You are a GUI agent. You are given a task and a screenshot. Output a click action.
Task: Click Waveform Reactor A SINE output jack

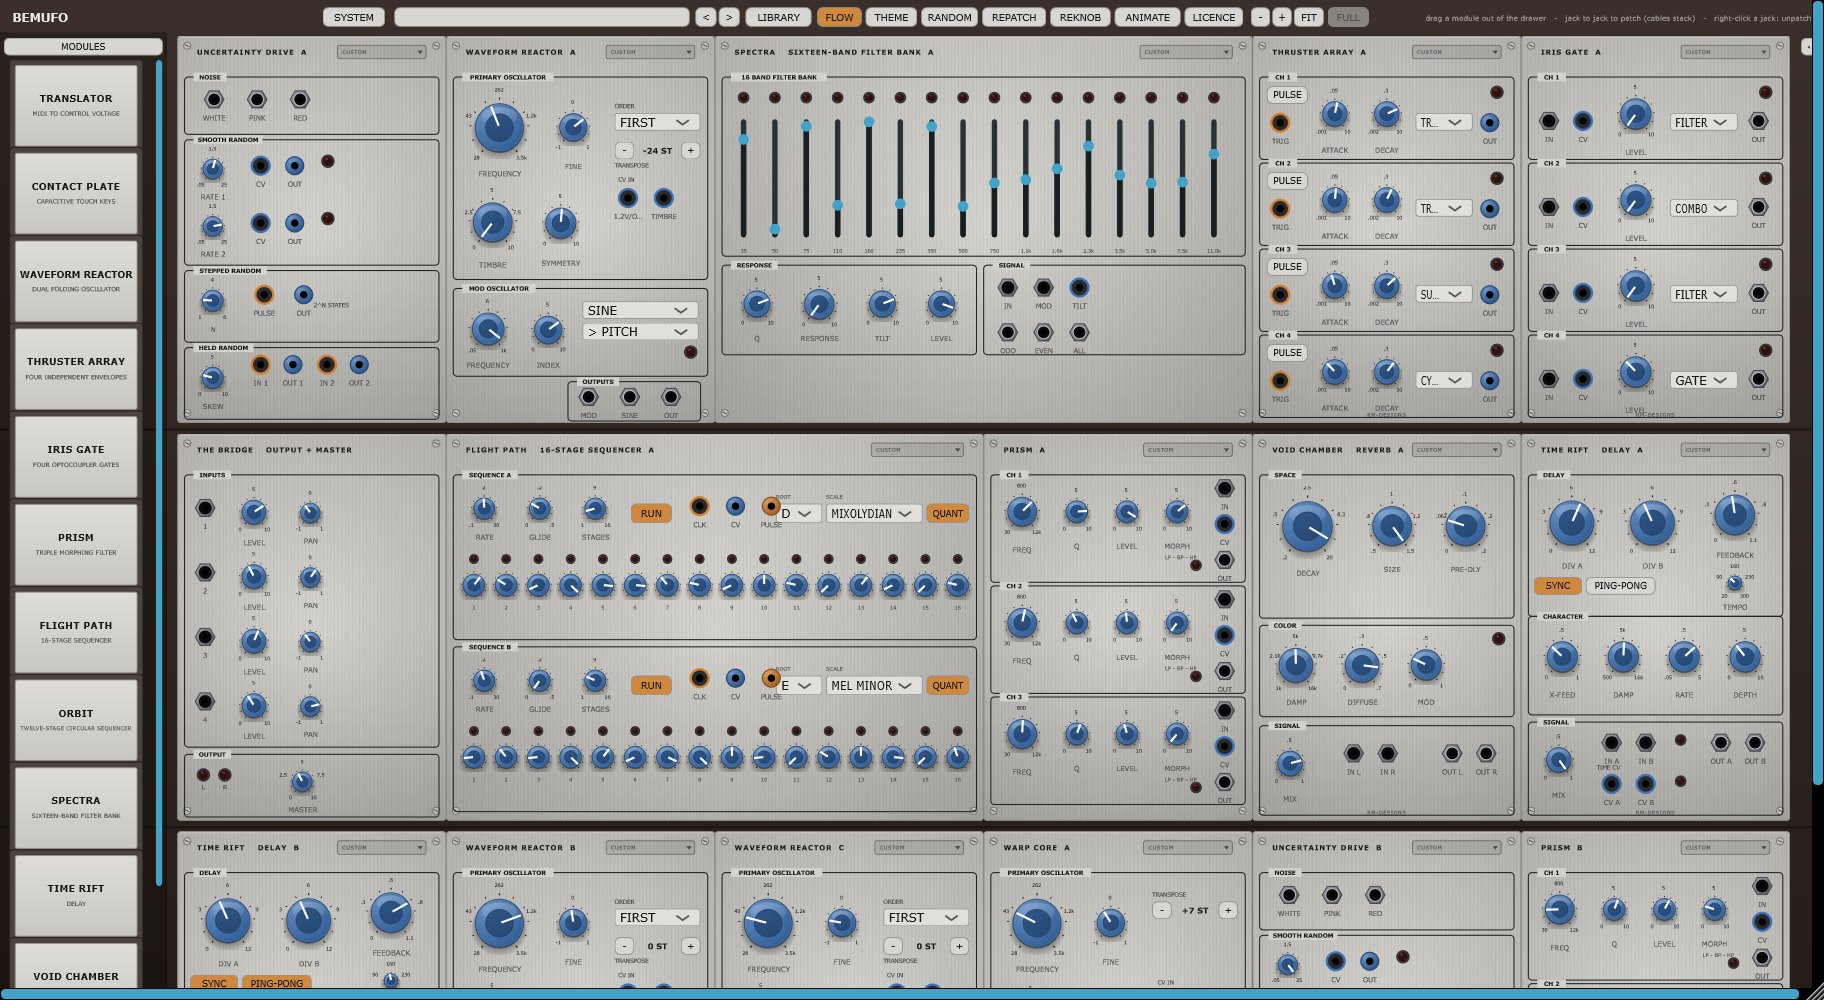coord(630,398)
